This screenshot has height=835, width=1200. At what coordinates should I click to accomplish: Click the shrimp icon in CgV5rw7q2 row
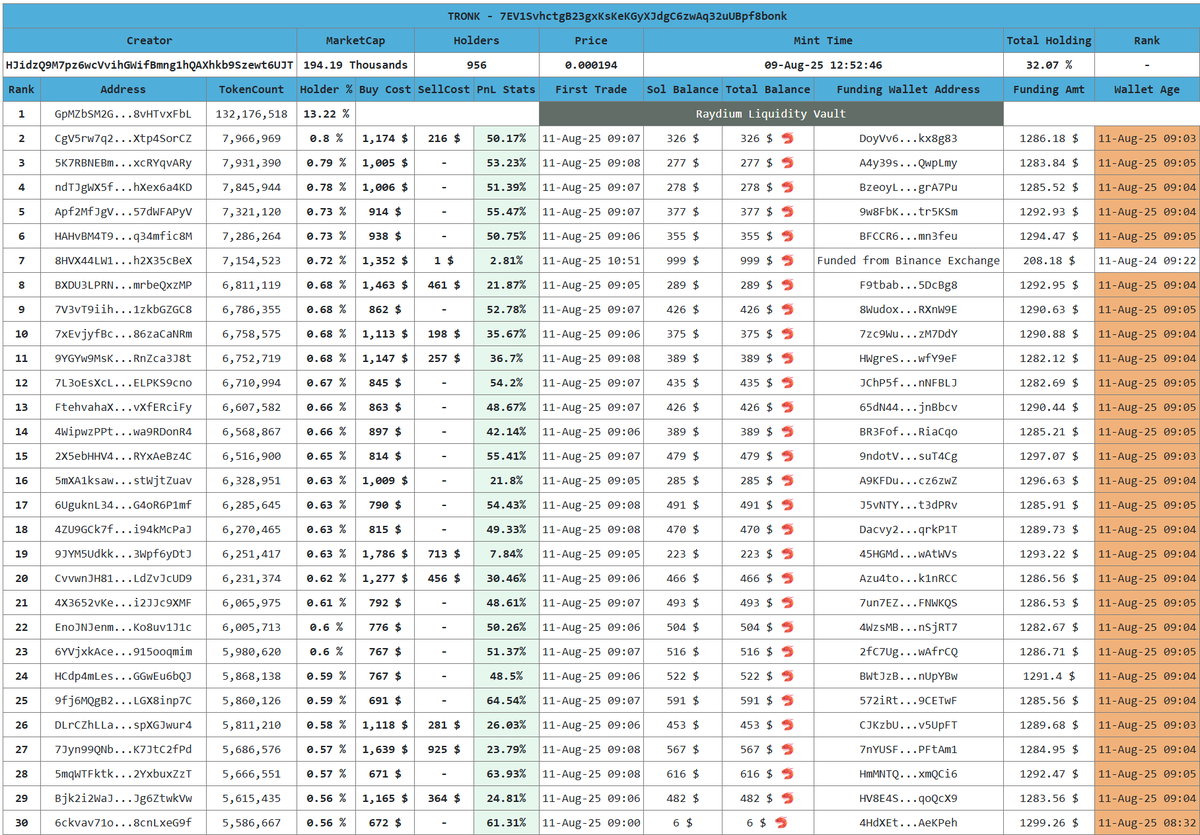coord(787,138)
